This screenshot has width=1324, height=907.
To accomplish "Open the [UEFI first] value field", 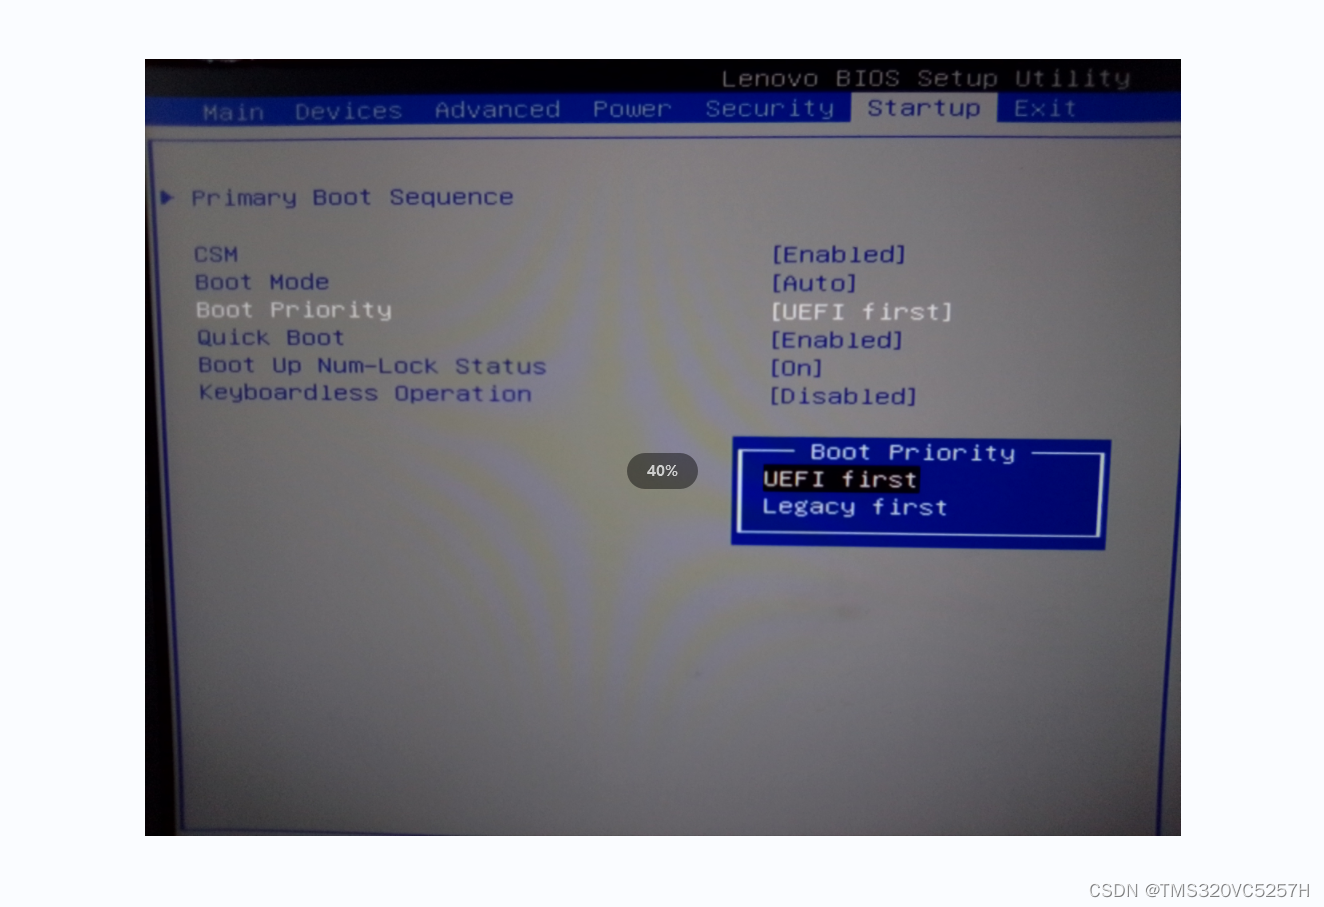I will point(861,311).
